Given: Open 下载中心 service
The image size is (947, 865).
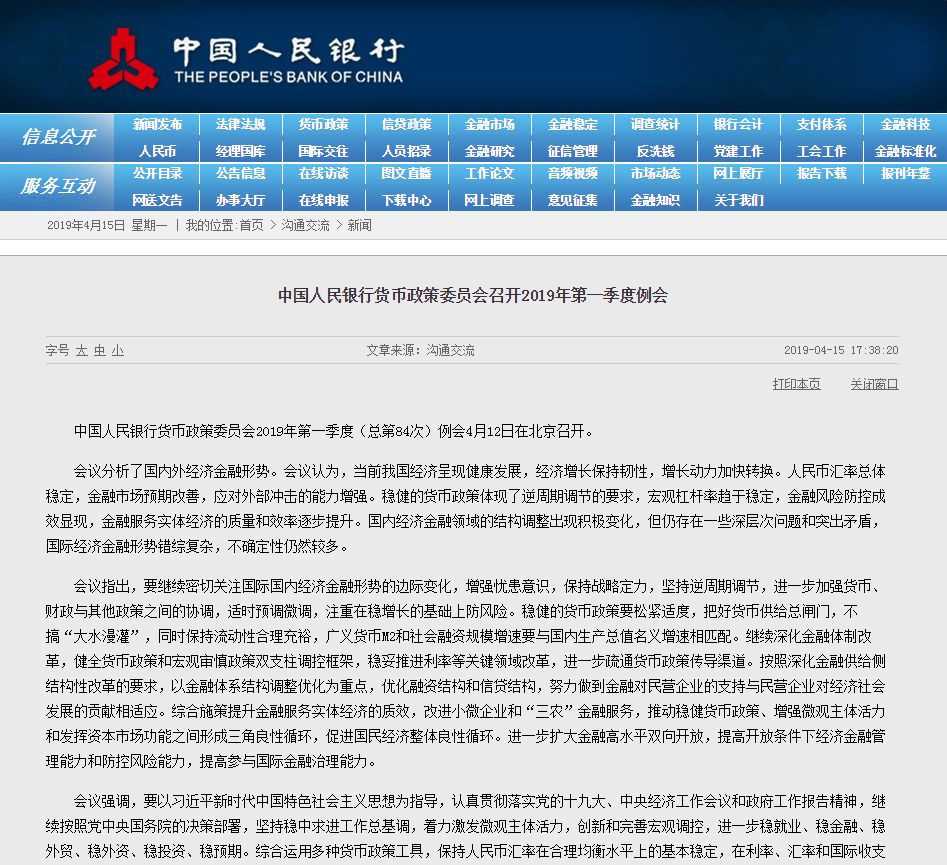Looking at the screenshot, I should click(x=406, y=200).
